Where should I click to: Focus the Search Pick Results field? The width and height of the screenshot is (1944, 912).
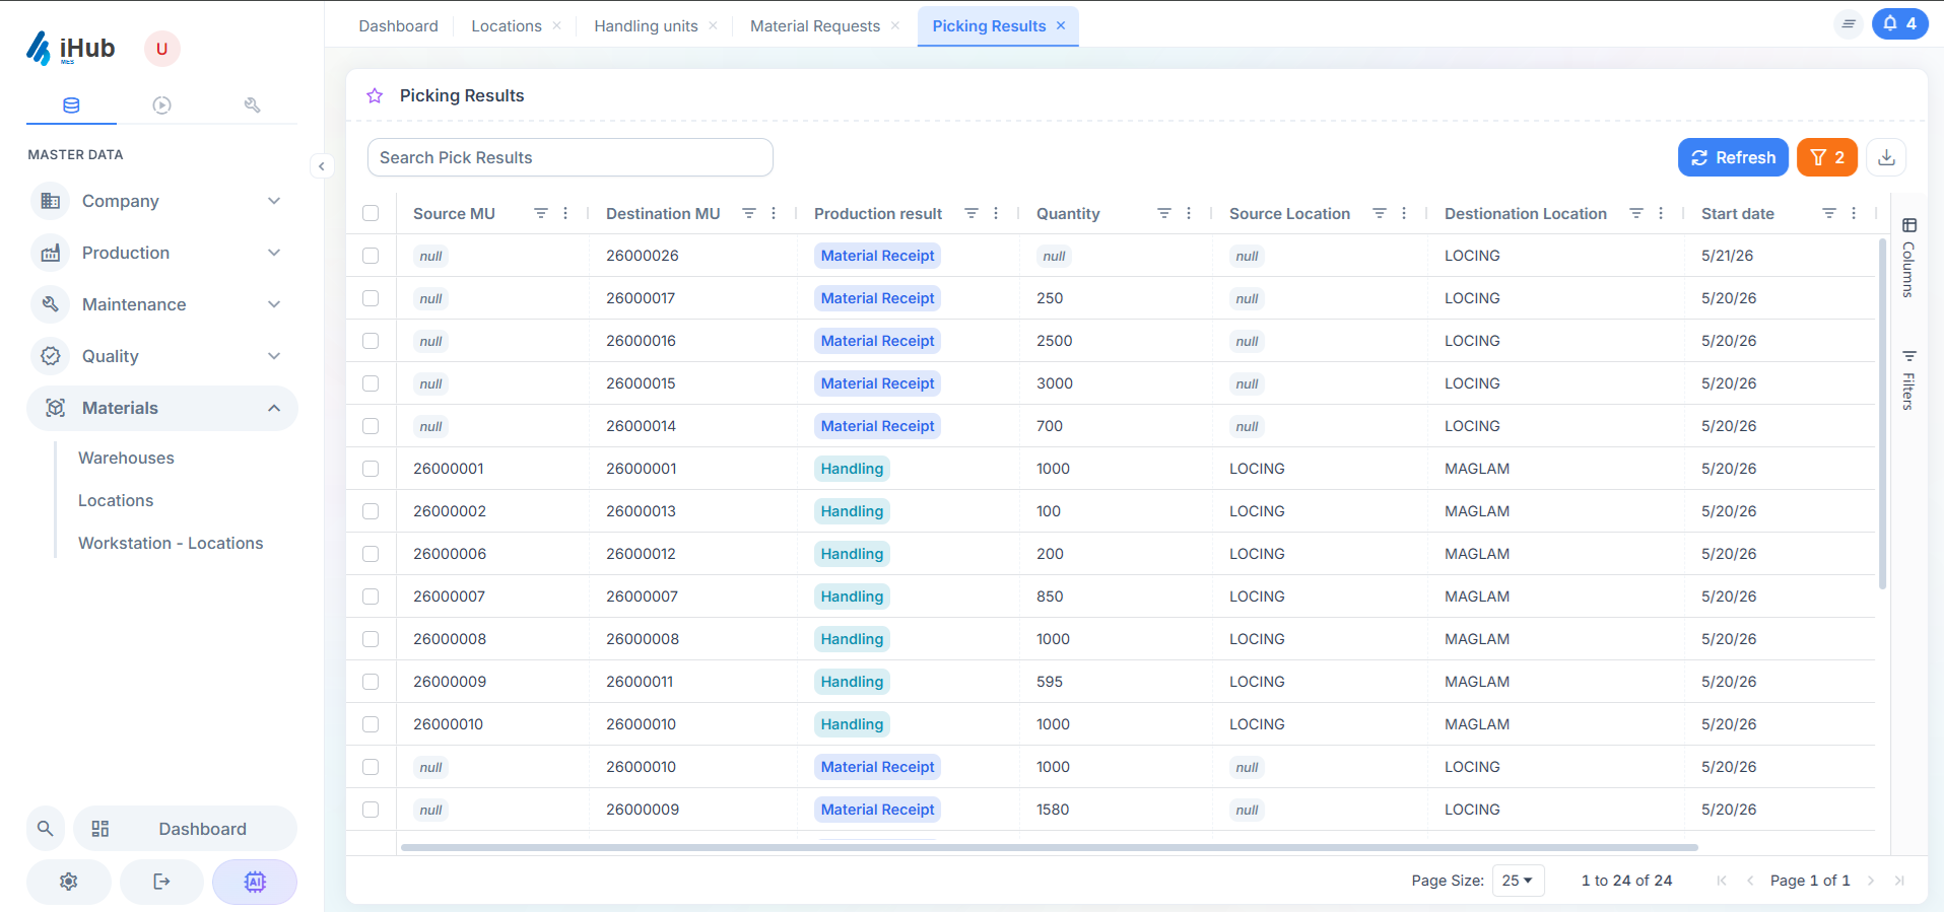[x=570, y=157]
